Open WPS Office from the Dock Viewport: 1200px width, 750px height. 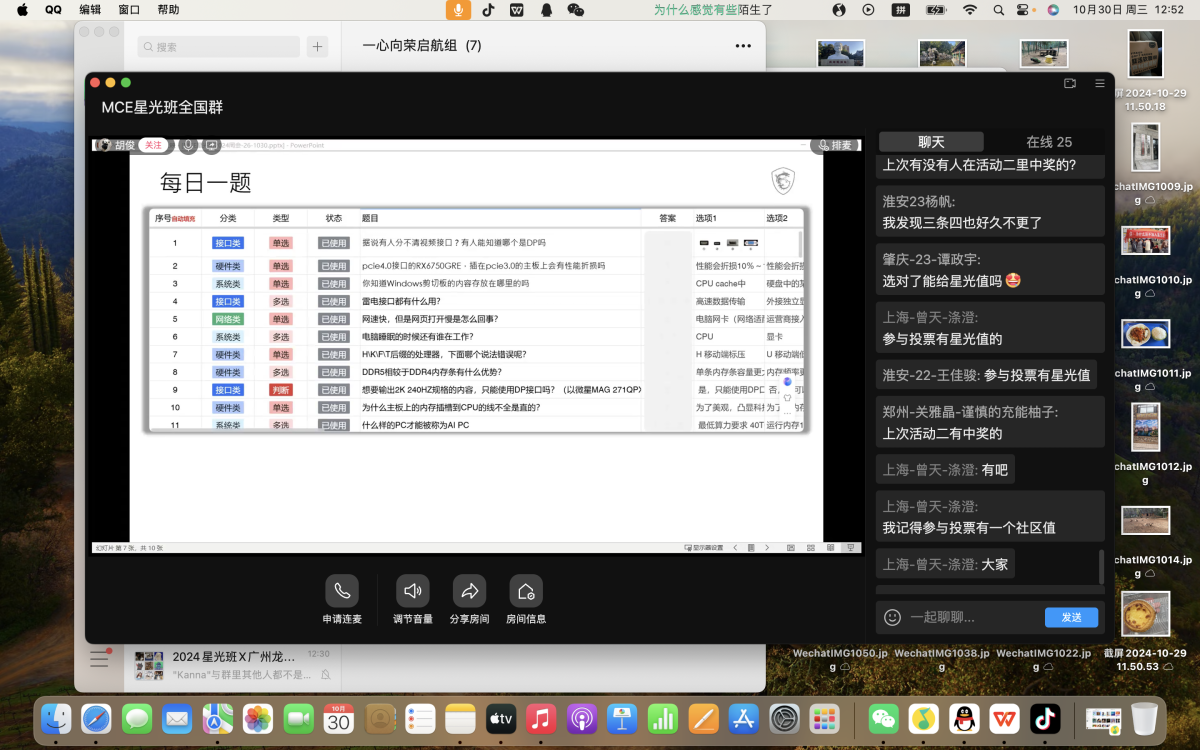coord(1003,718)
